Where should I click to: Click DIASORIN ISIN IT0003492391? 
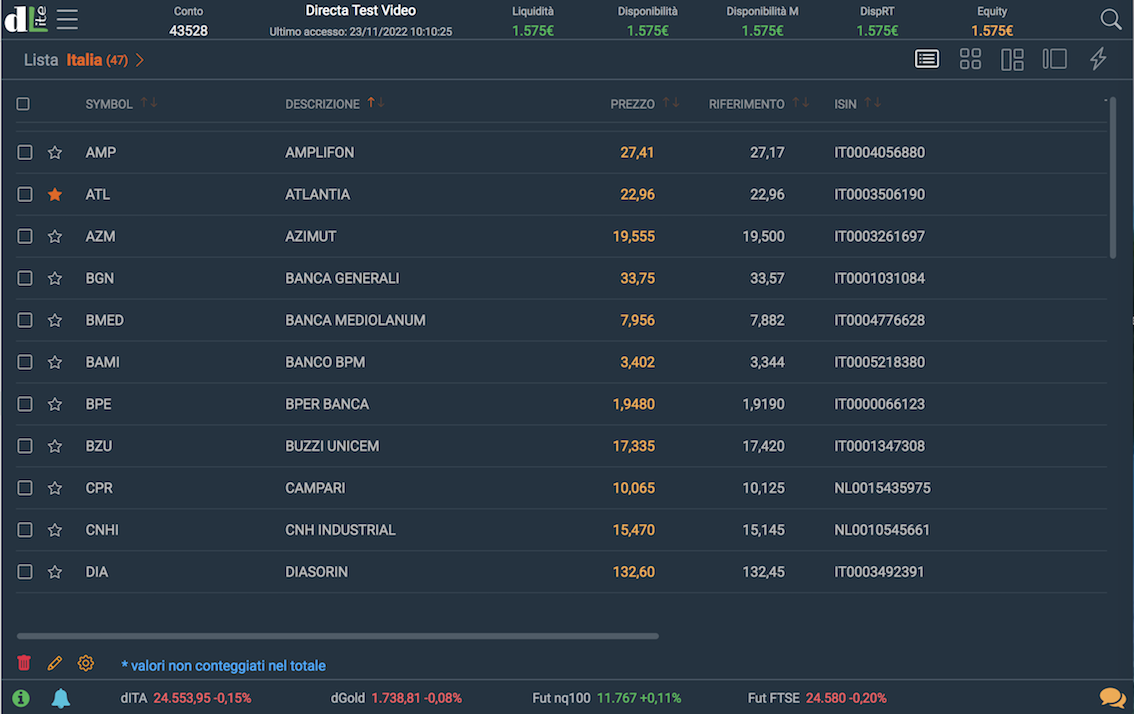[x=879, y=572]
